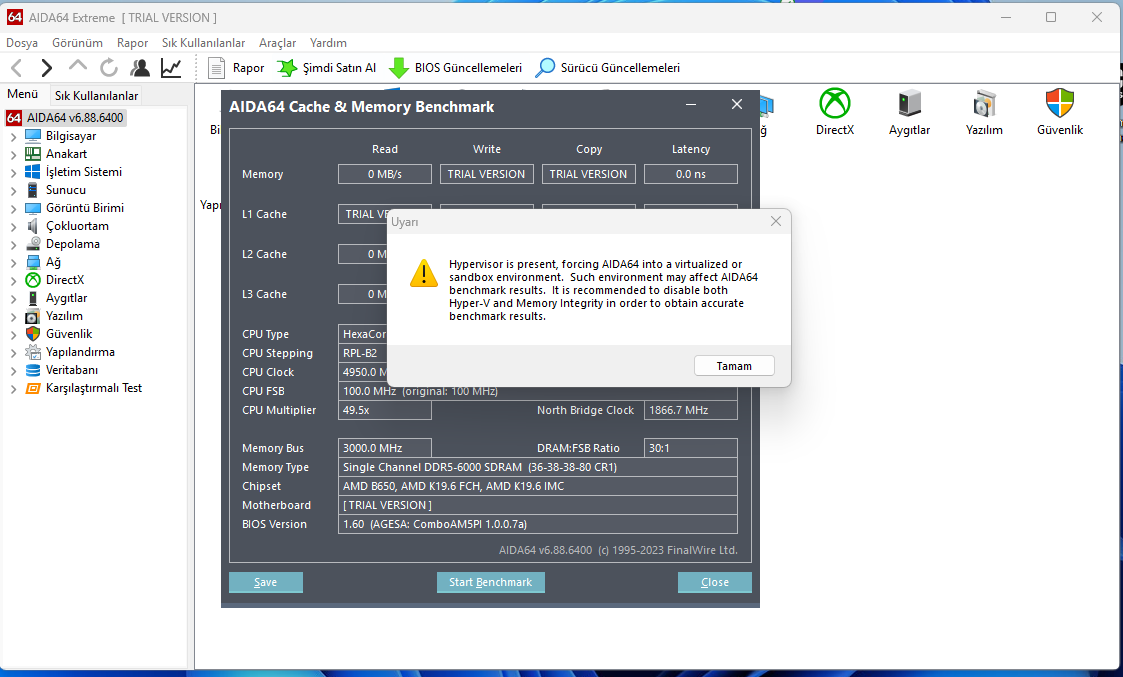Click the Veritabanı database icon in tree

point(33,370)
